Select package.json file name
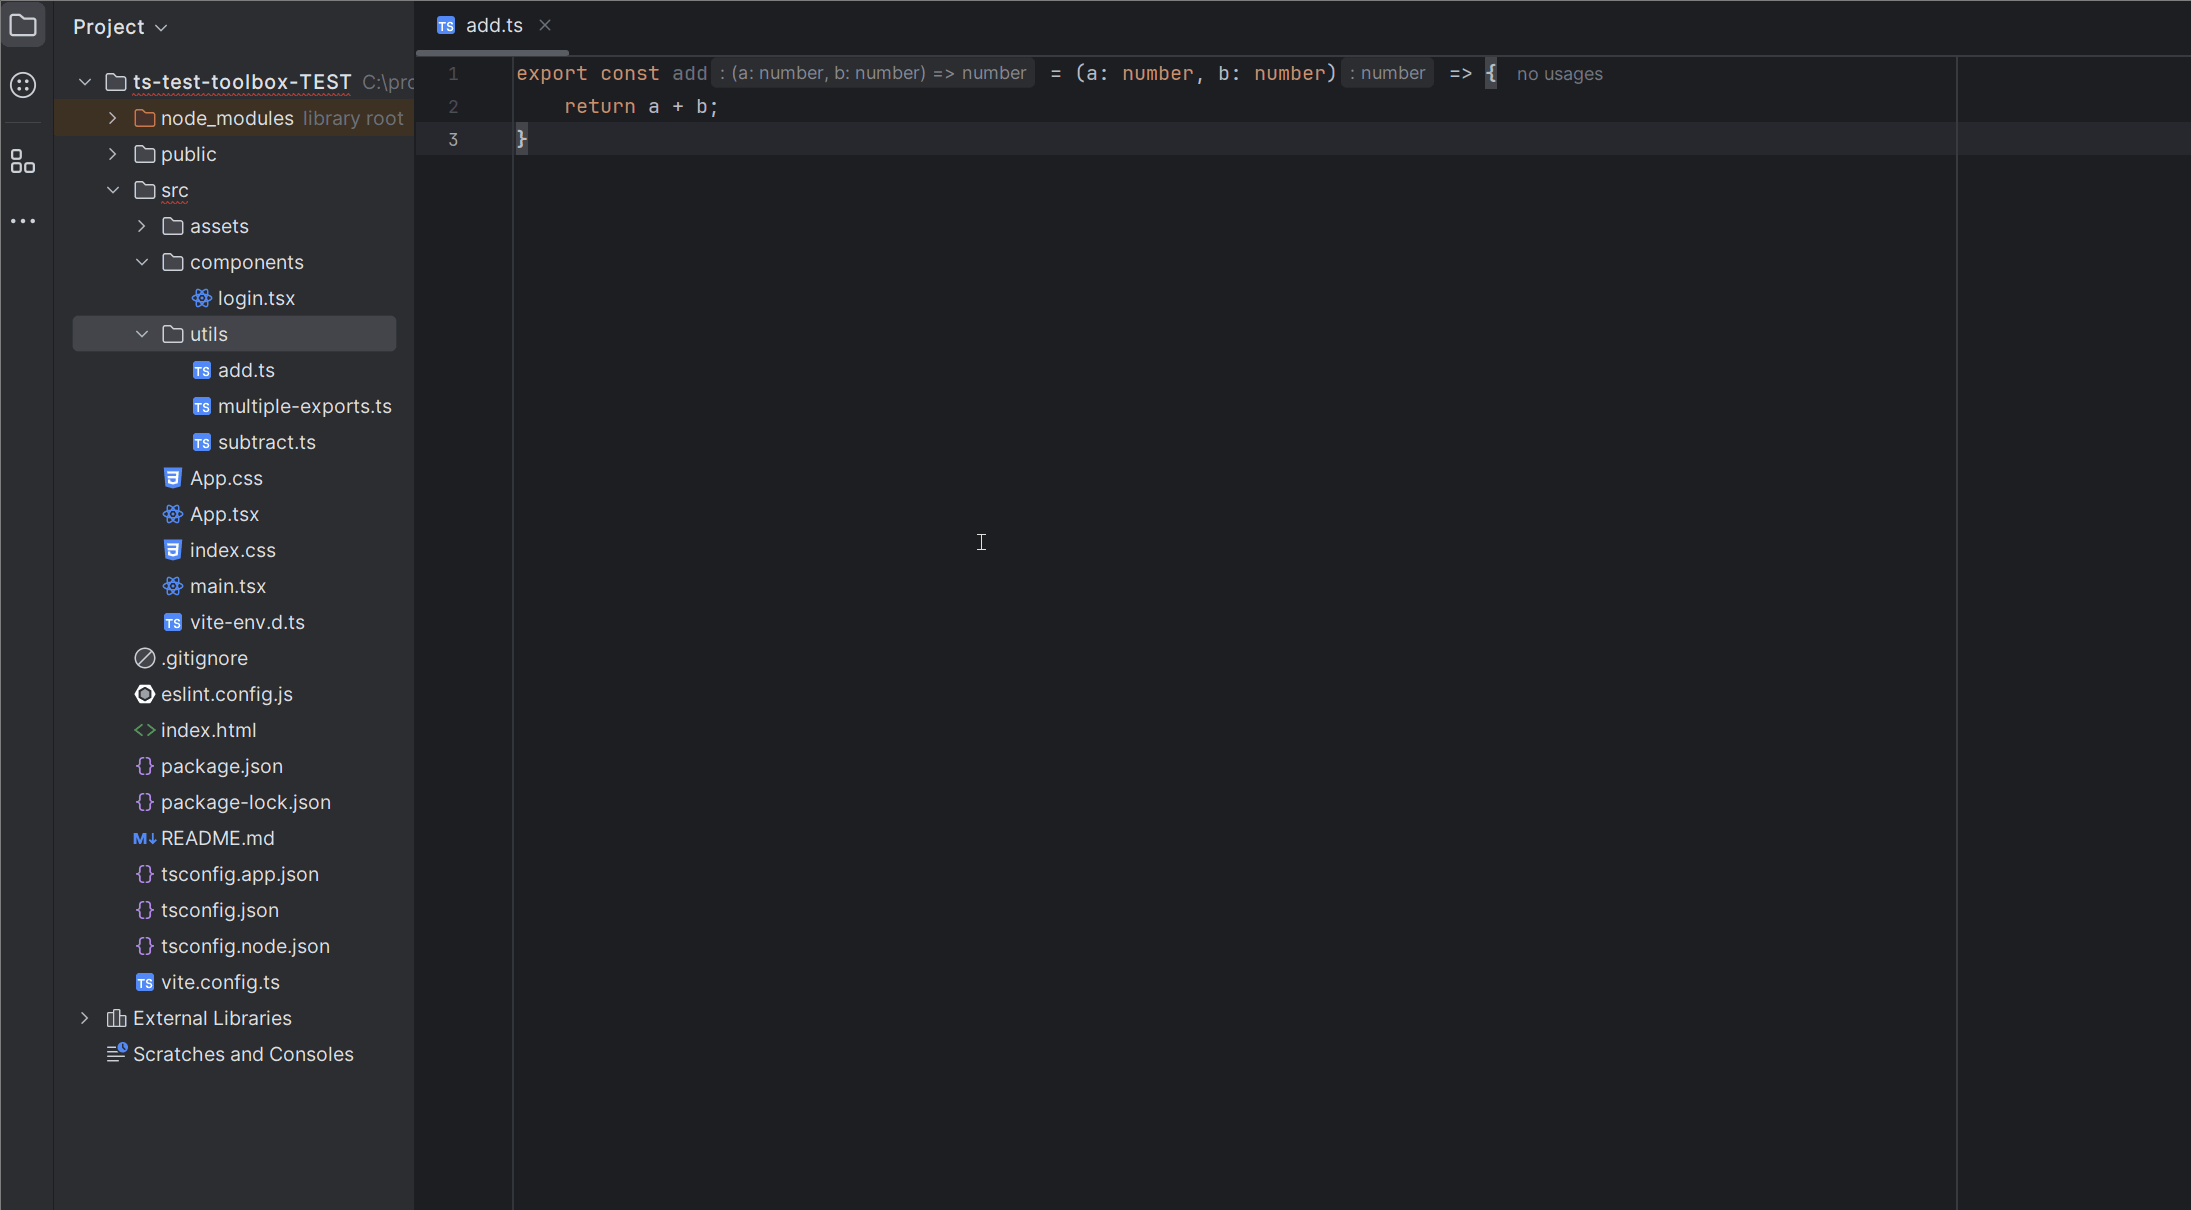 [222, 766]
